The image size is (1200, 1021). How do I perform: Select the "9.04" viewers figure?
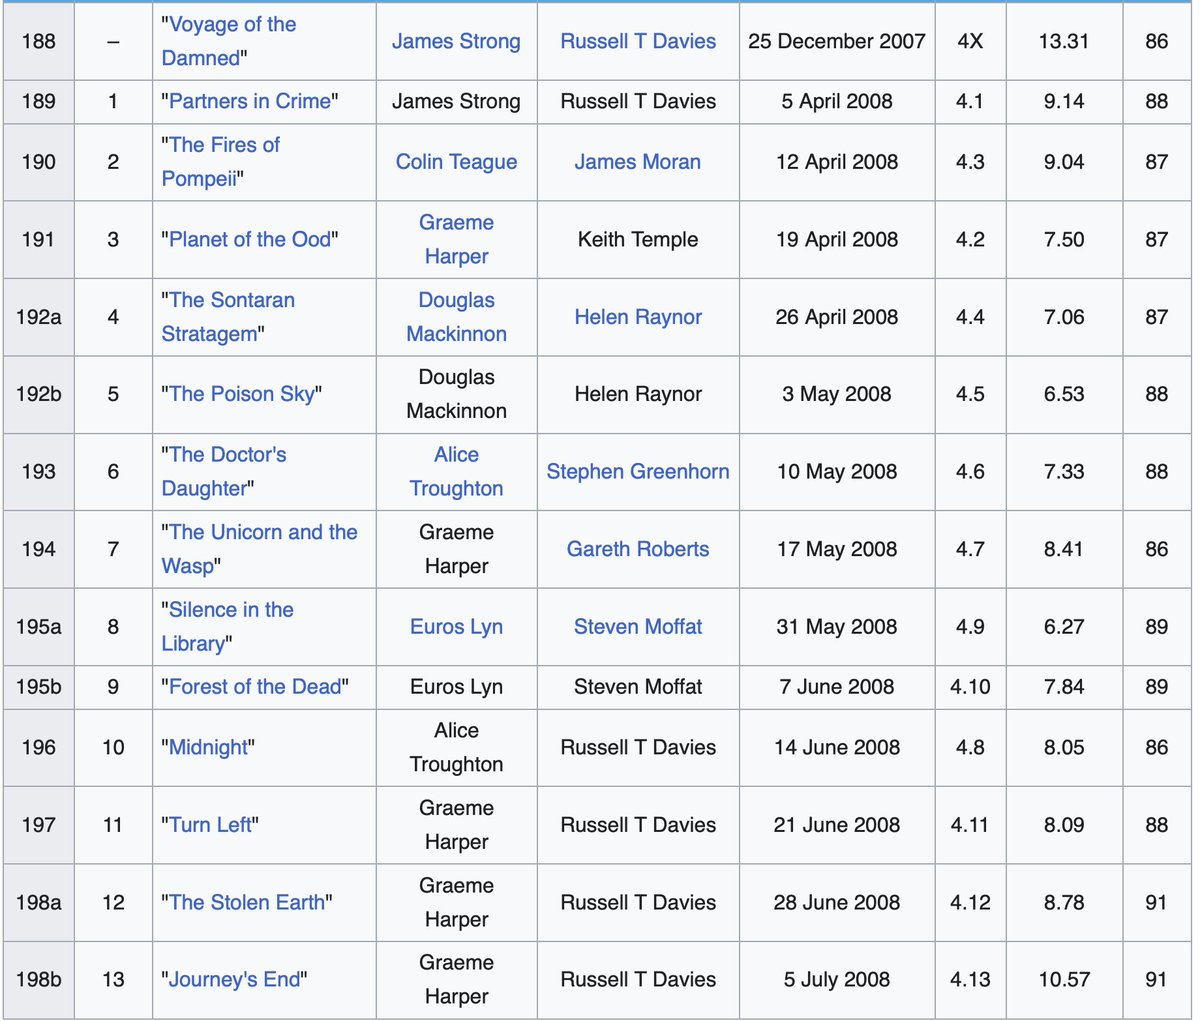[x=1064, y=162]
